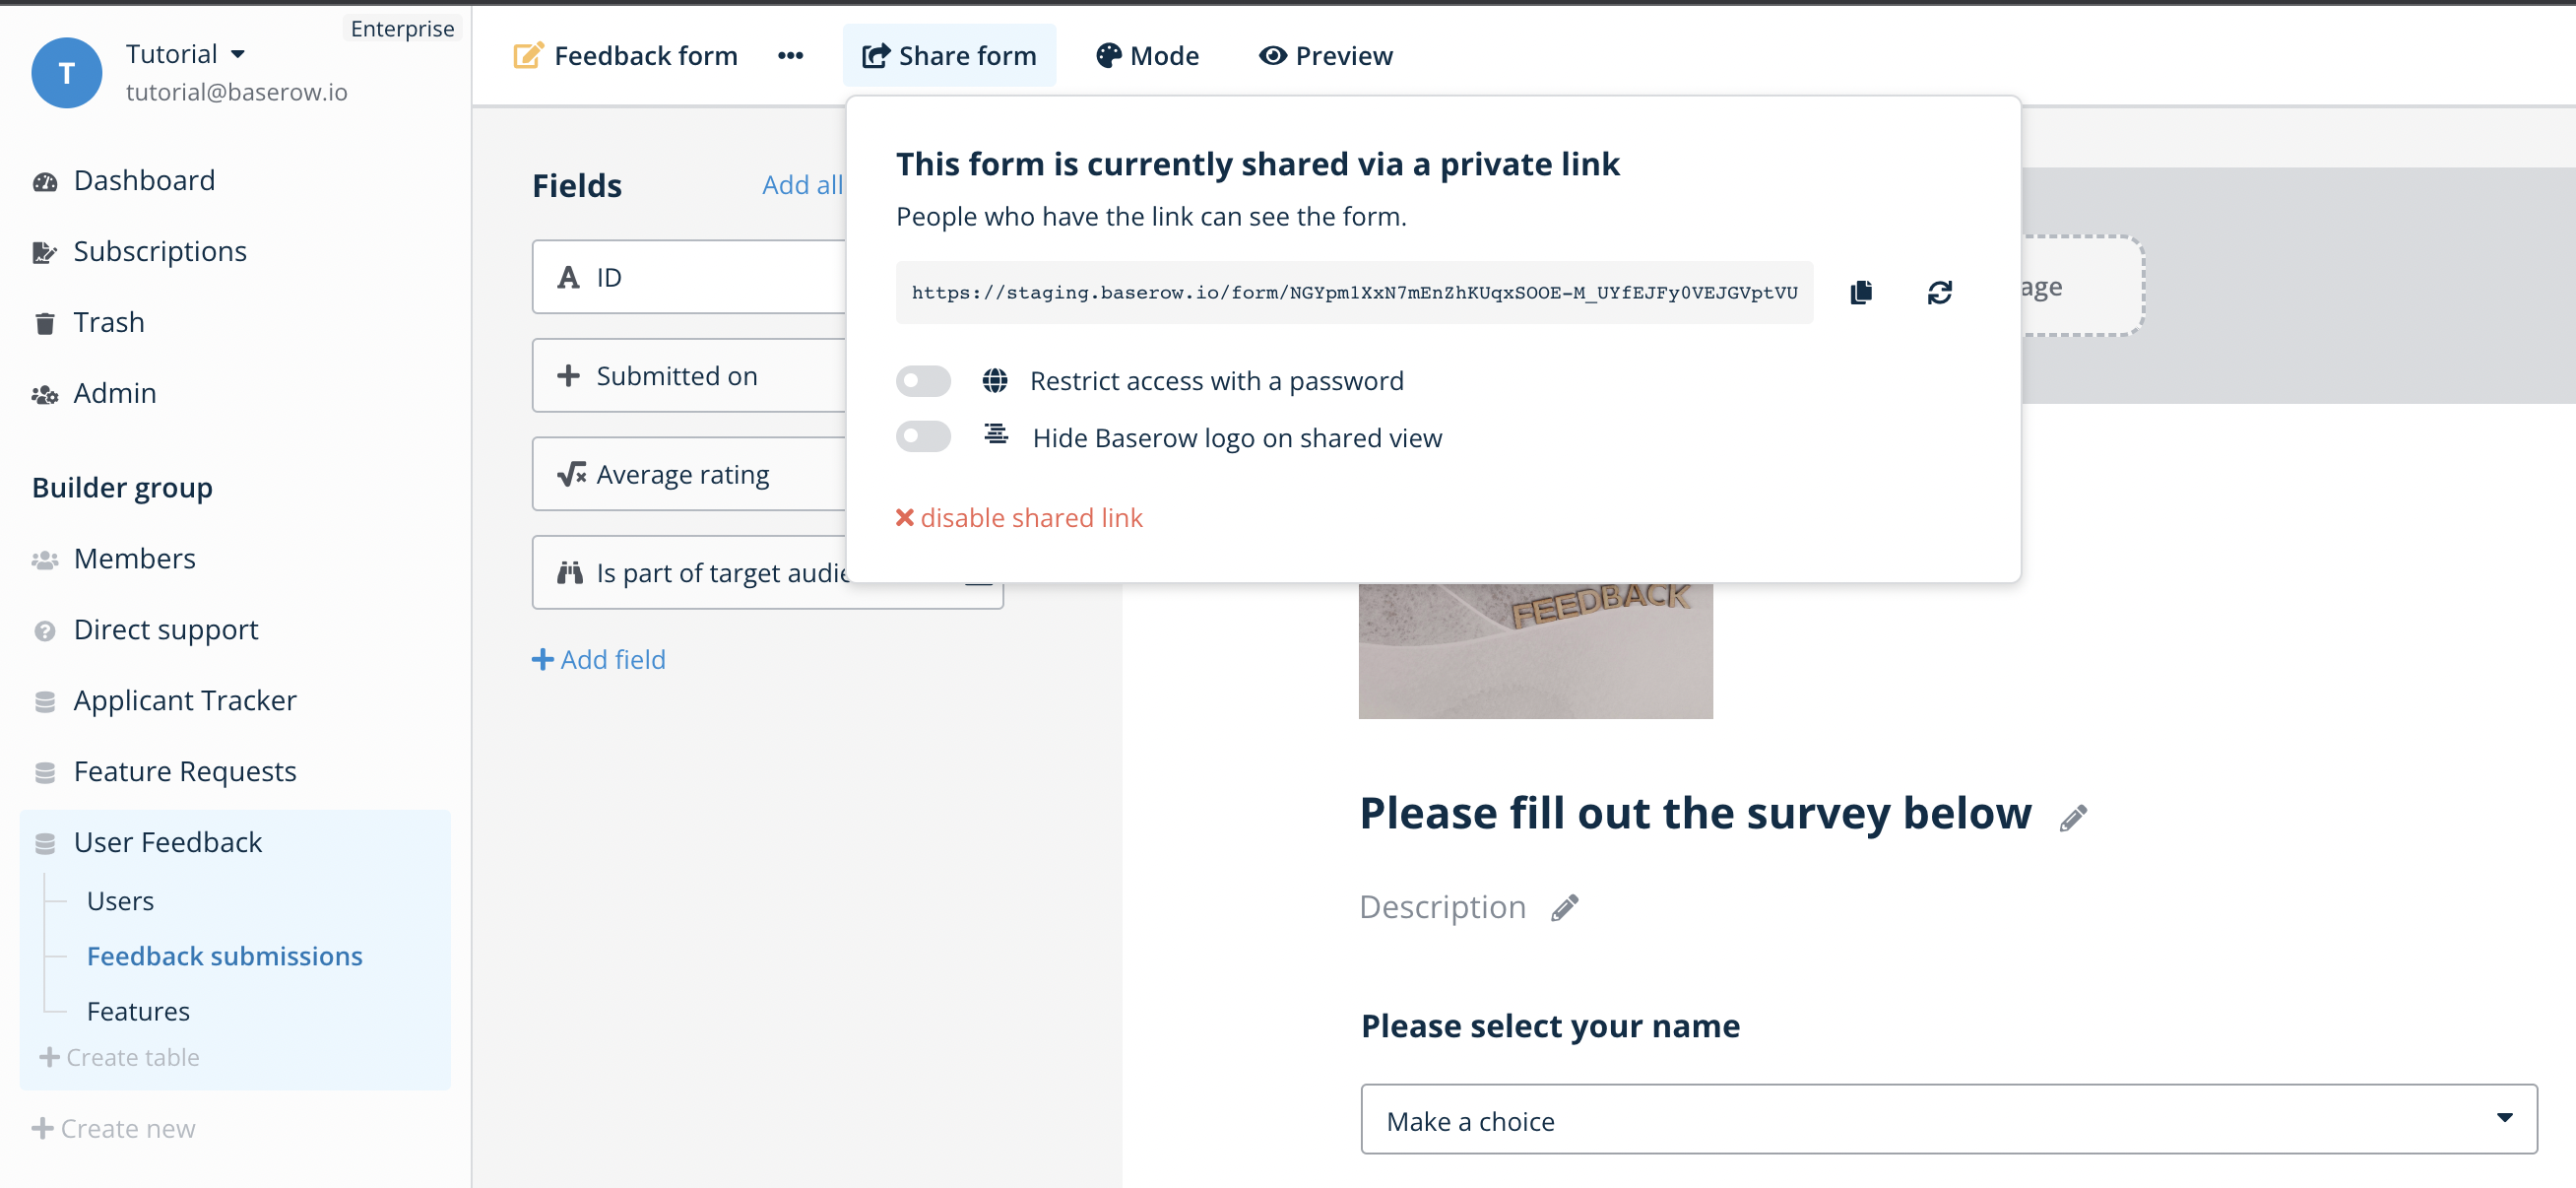Screen dimensions: 2576x1188
Task: Select the shared form URL field
Action: click(x=1355, y=292)
